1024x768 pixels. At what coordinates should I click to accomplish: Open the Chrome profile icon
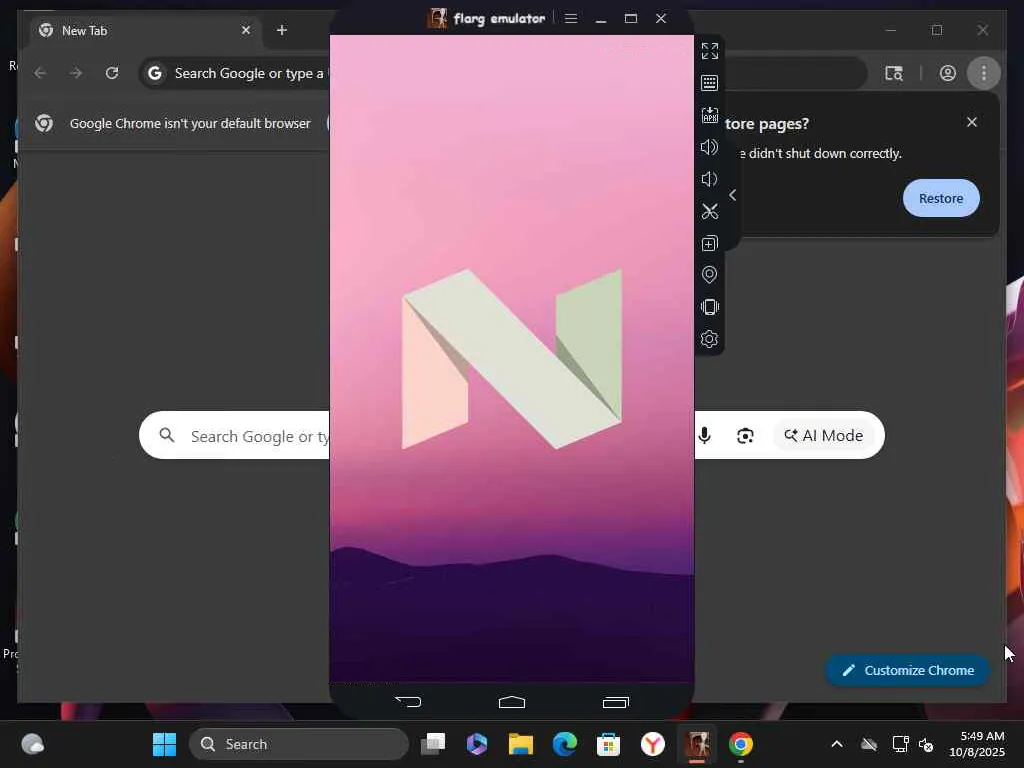948,73
